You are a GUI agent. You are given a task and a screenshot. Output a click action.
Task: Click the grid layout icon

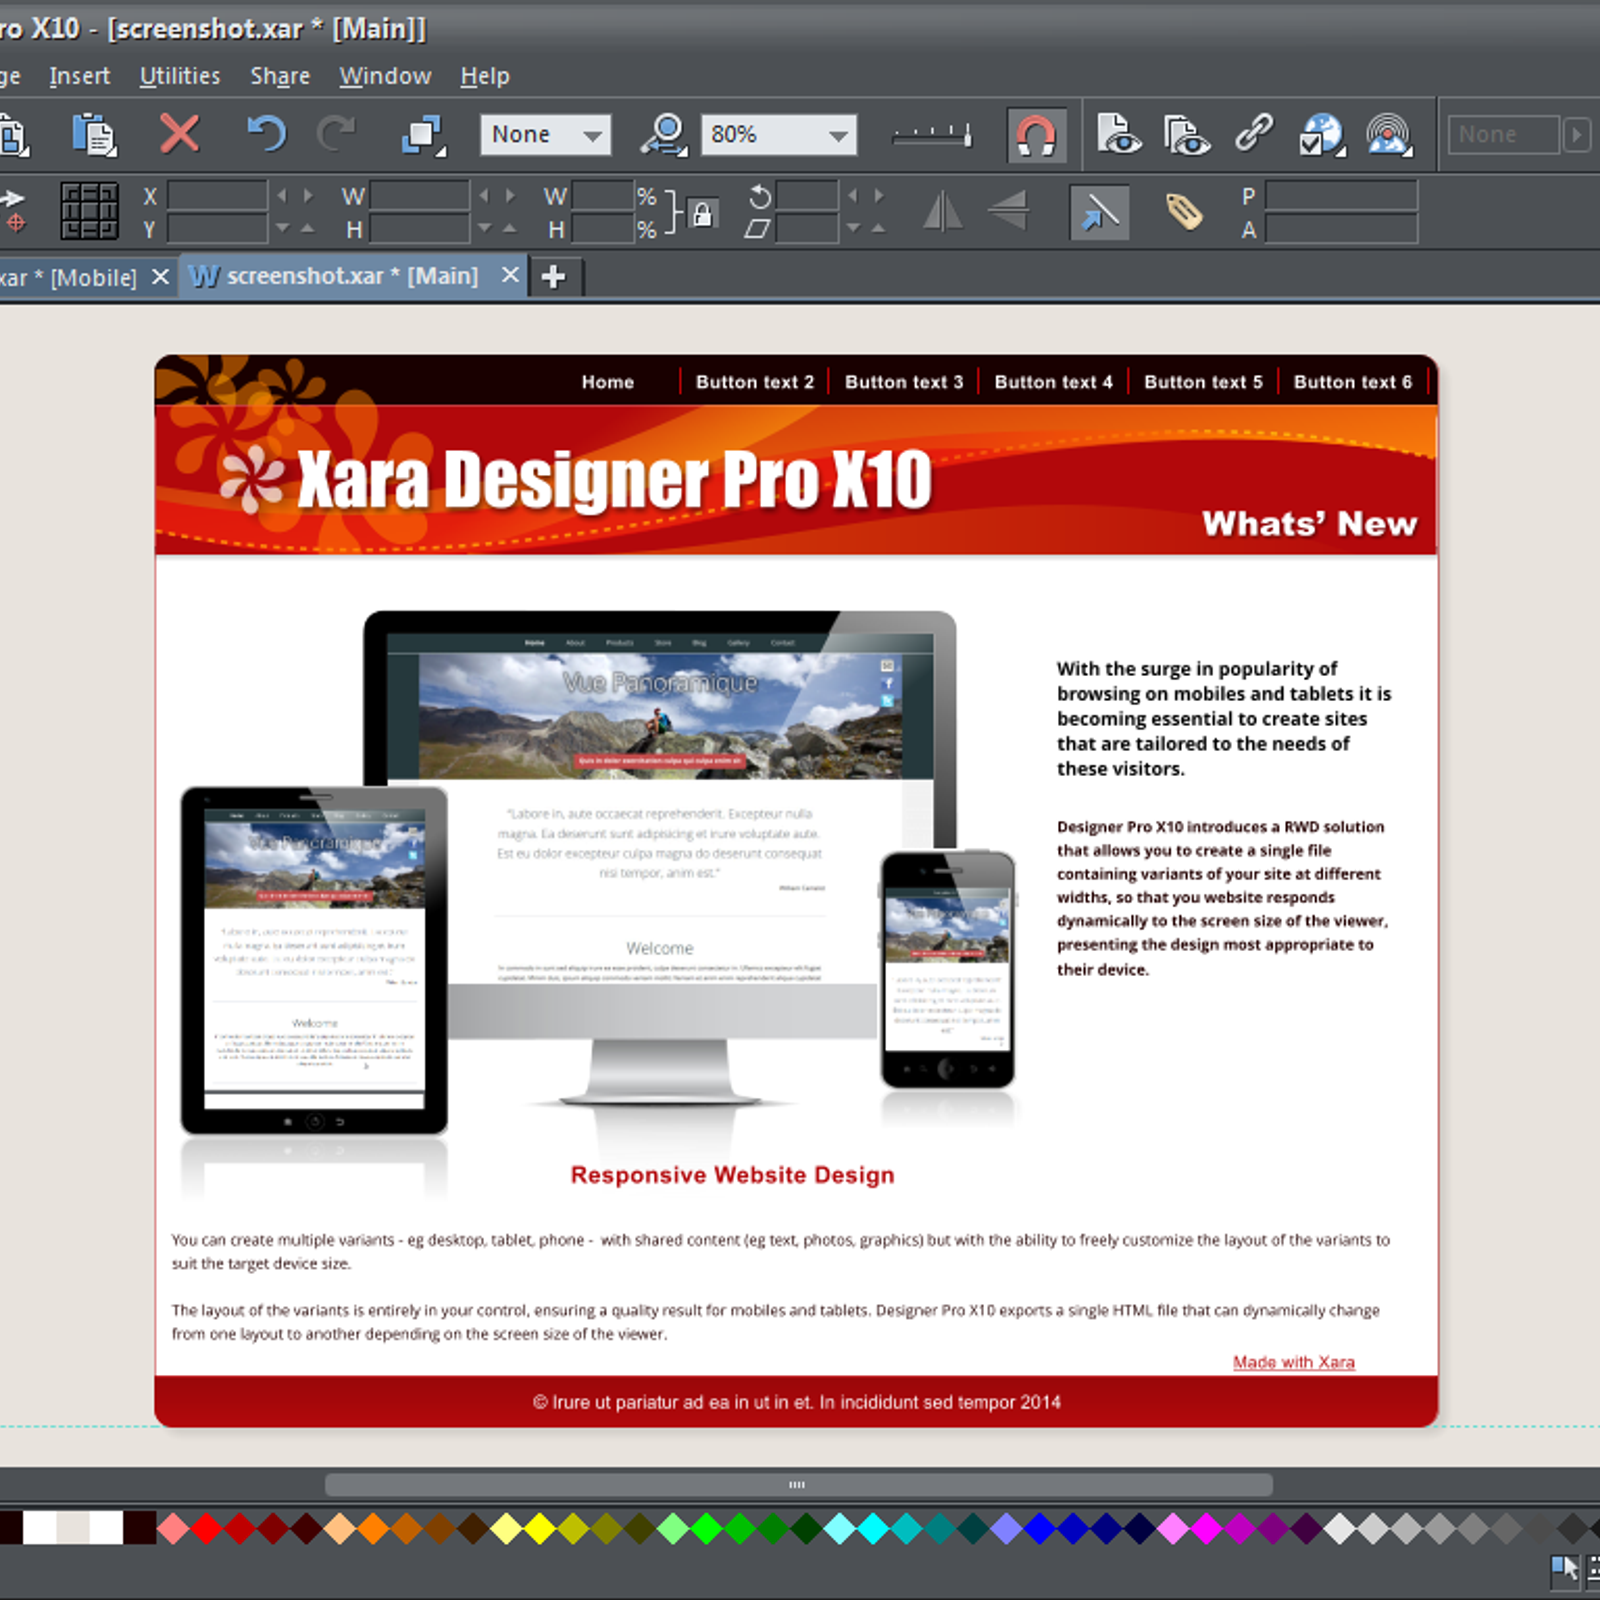pyautogui.click(x=89, y=210)
